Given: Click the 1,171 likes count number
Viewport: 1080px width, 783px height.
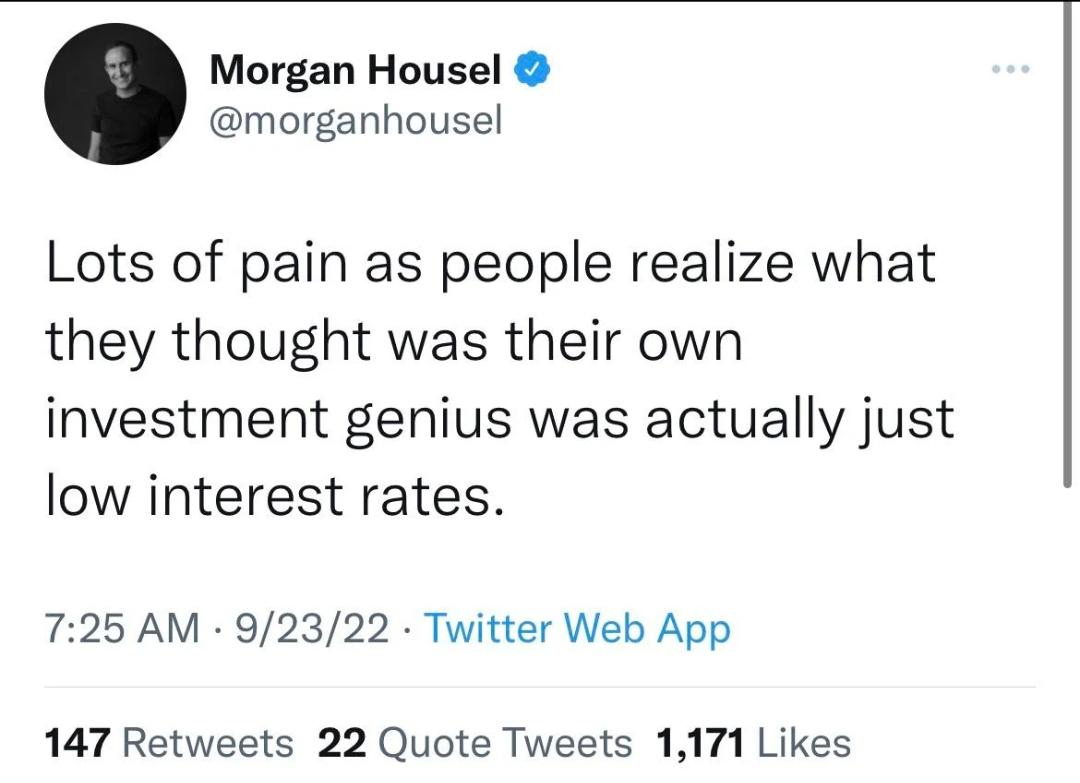Looking at the screenshot, I should coord(700,743).
